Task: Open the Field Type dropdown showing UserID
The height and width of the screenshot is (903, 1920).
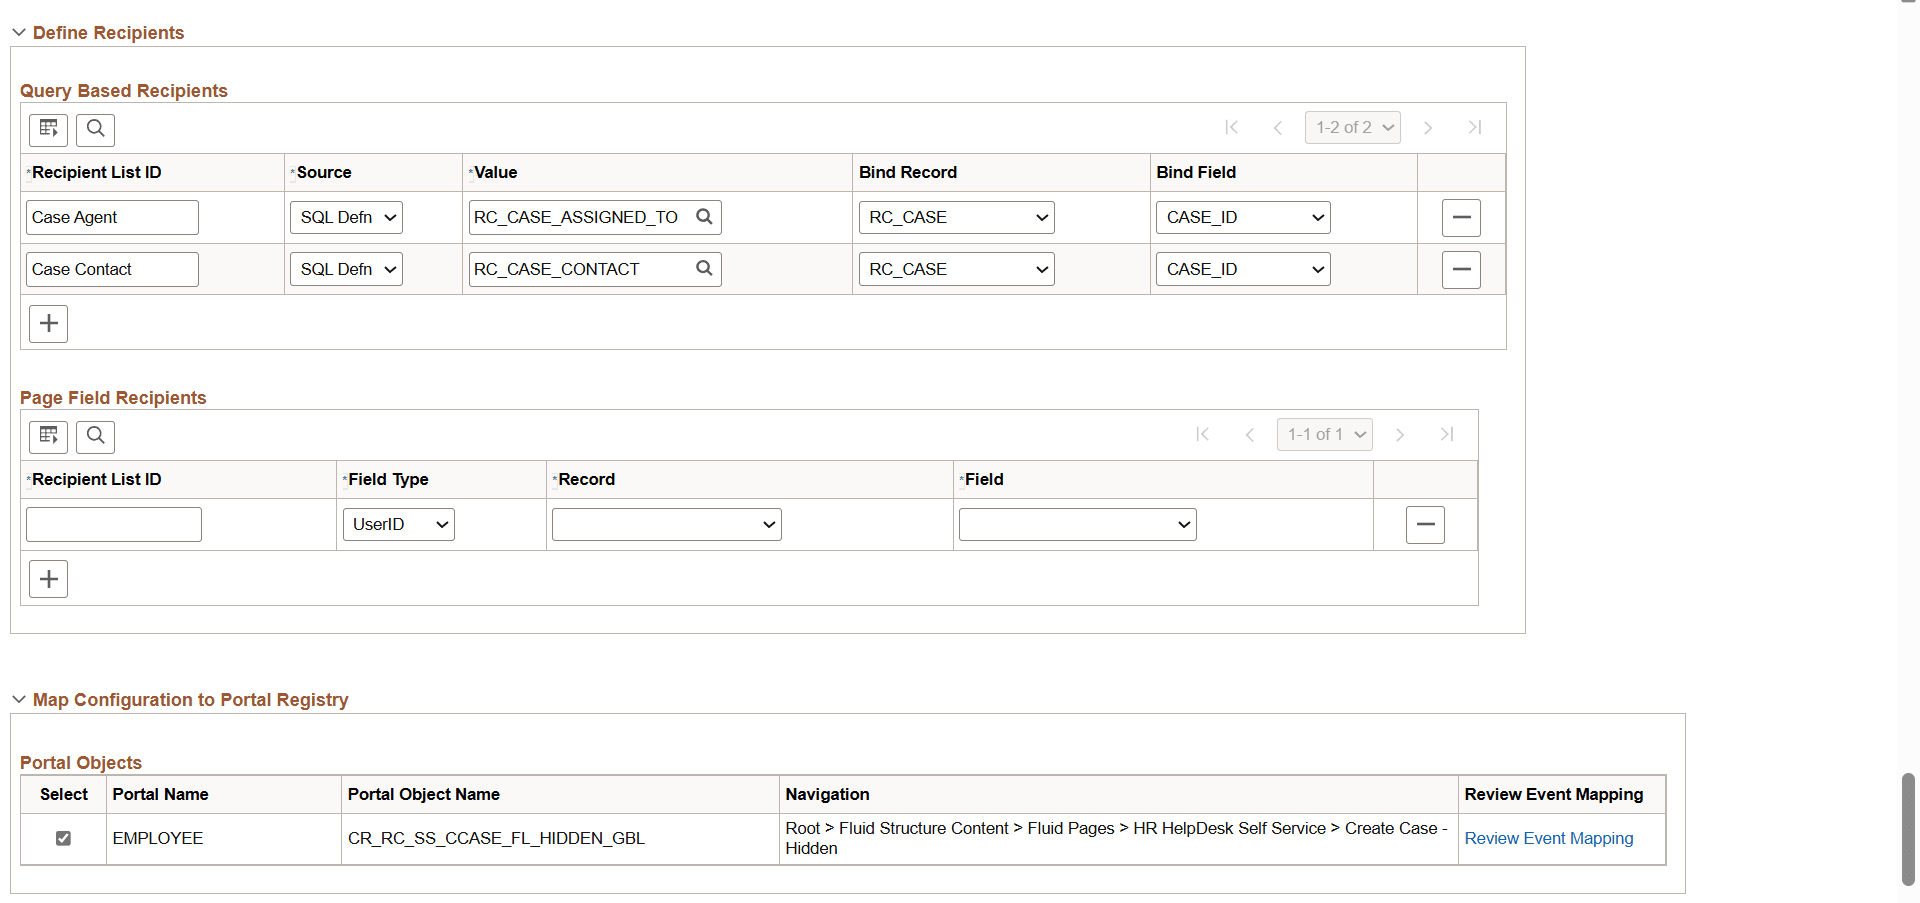Action: (398, 524)
